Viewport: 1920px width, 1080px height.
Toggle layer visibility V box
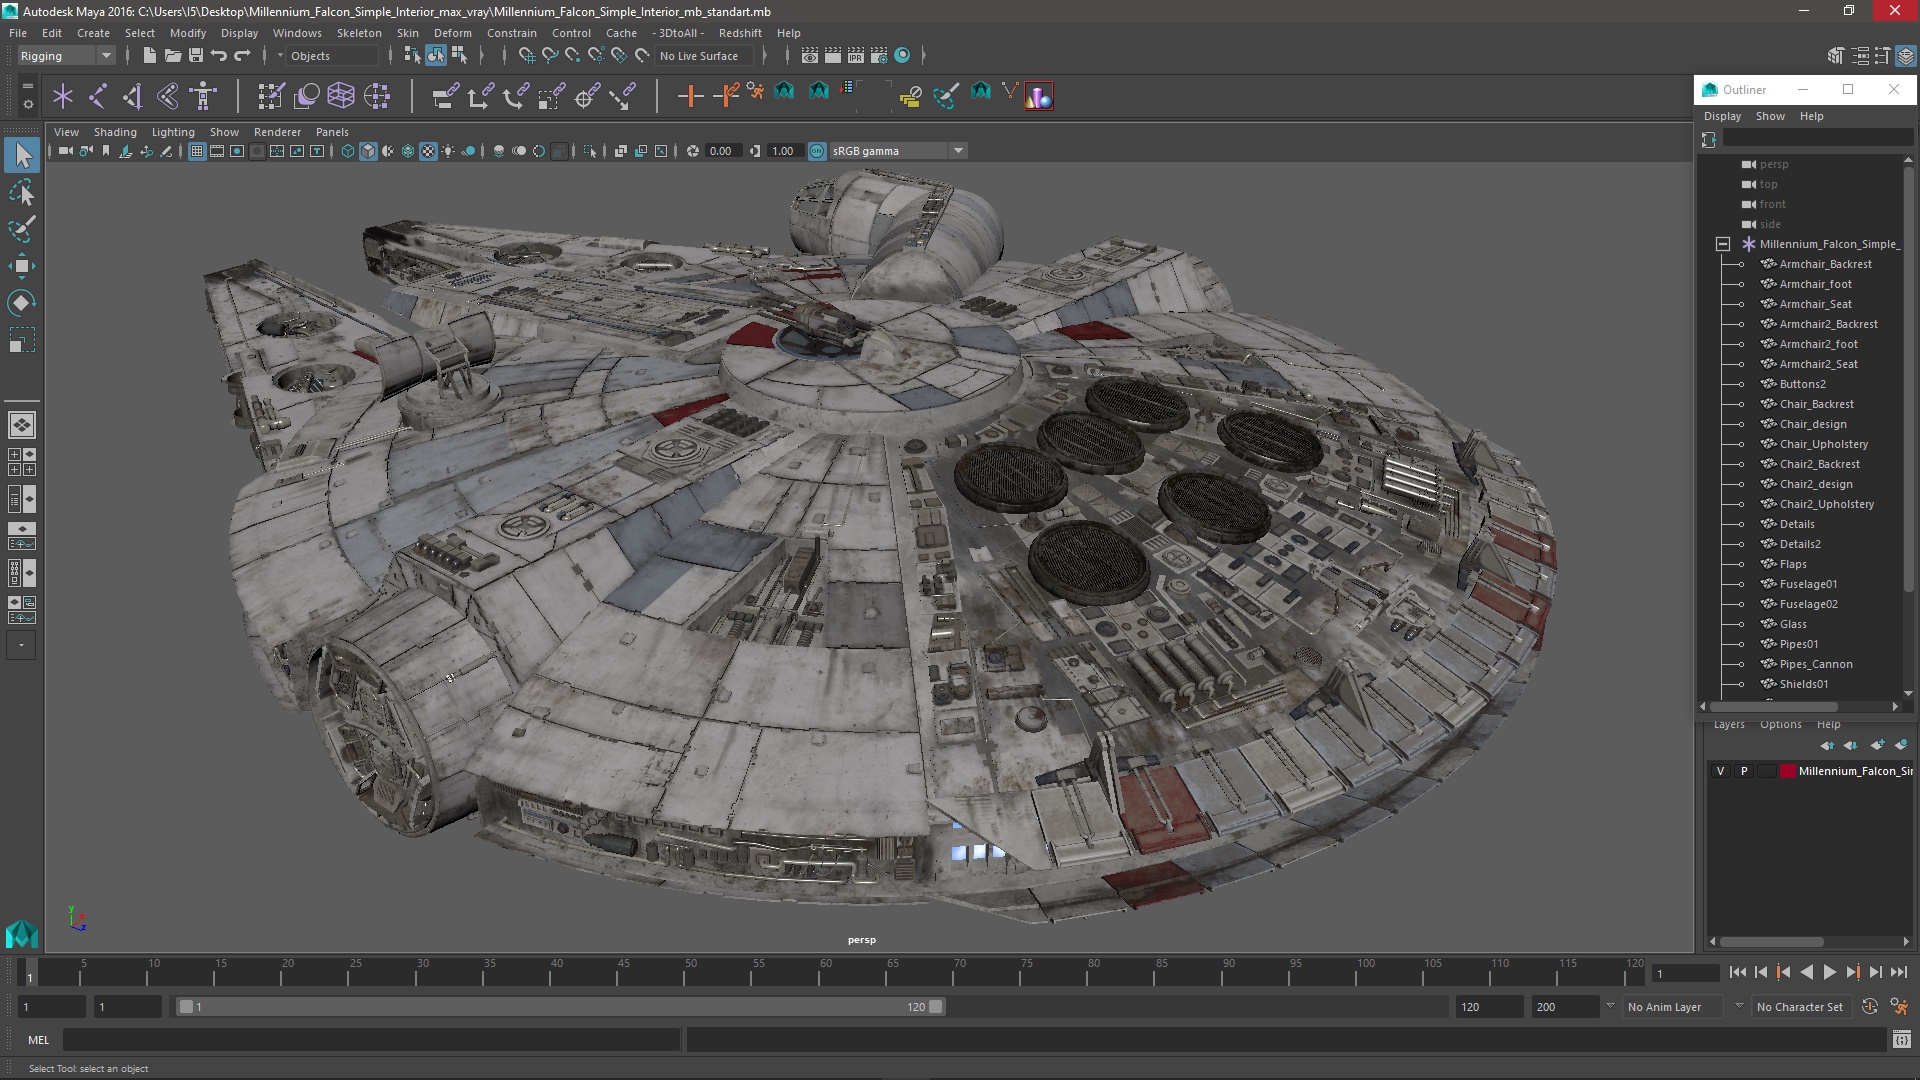(1721, 771)
